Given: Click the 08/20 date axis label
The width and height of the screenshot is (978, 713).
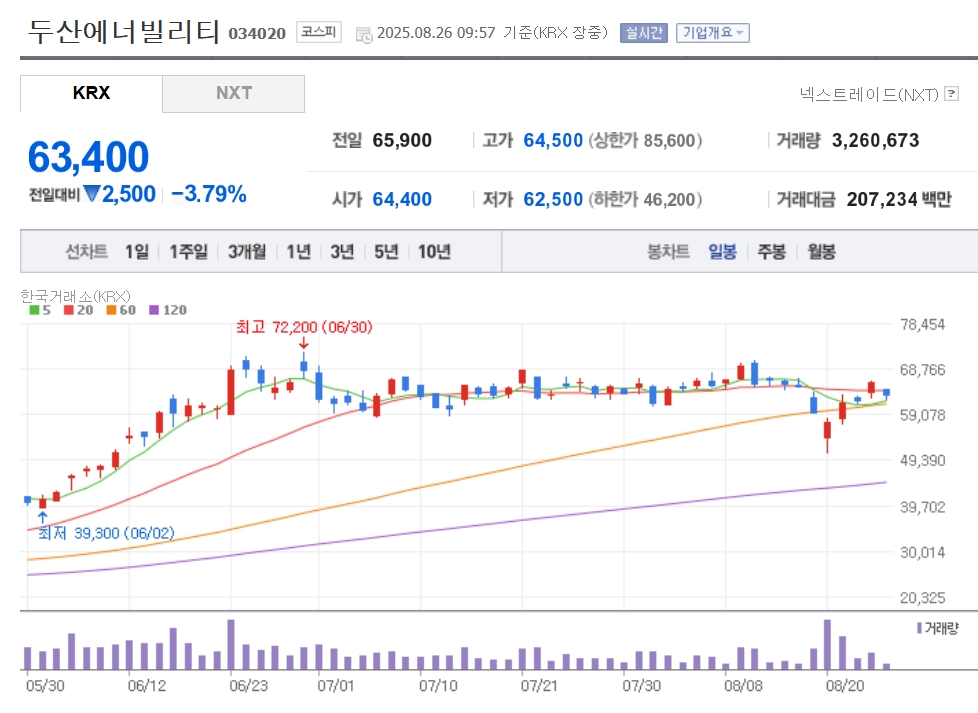Looking at the screenshot, I should [x=845, y=686].
